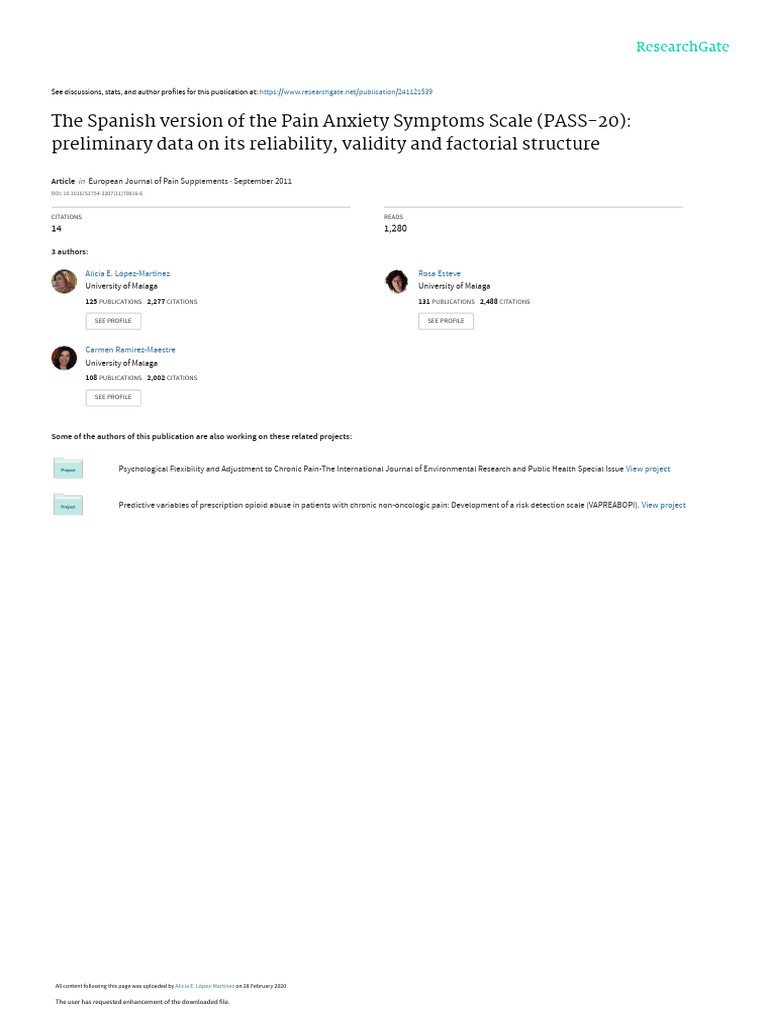Viewport: 768px width, 1024px height.
Task: Open Alicia E. López-Martínez author name link
Action: point(128,273)
